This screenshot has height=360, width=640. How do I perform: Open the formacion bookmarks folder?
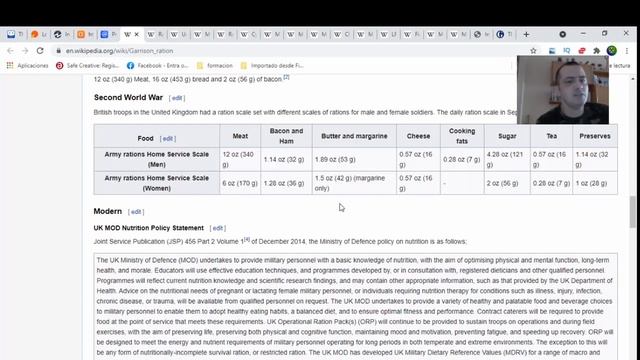pos(215,65)
